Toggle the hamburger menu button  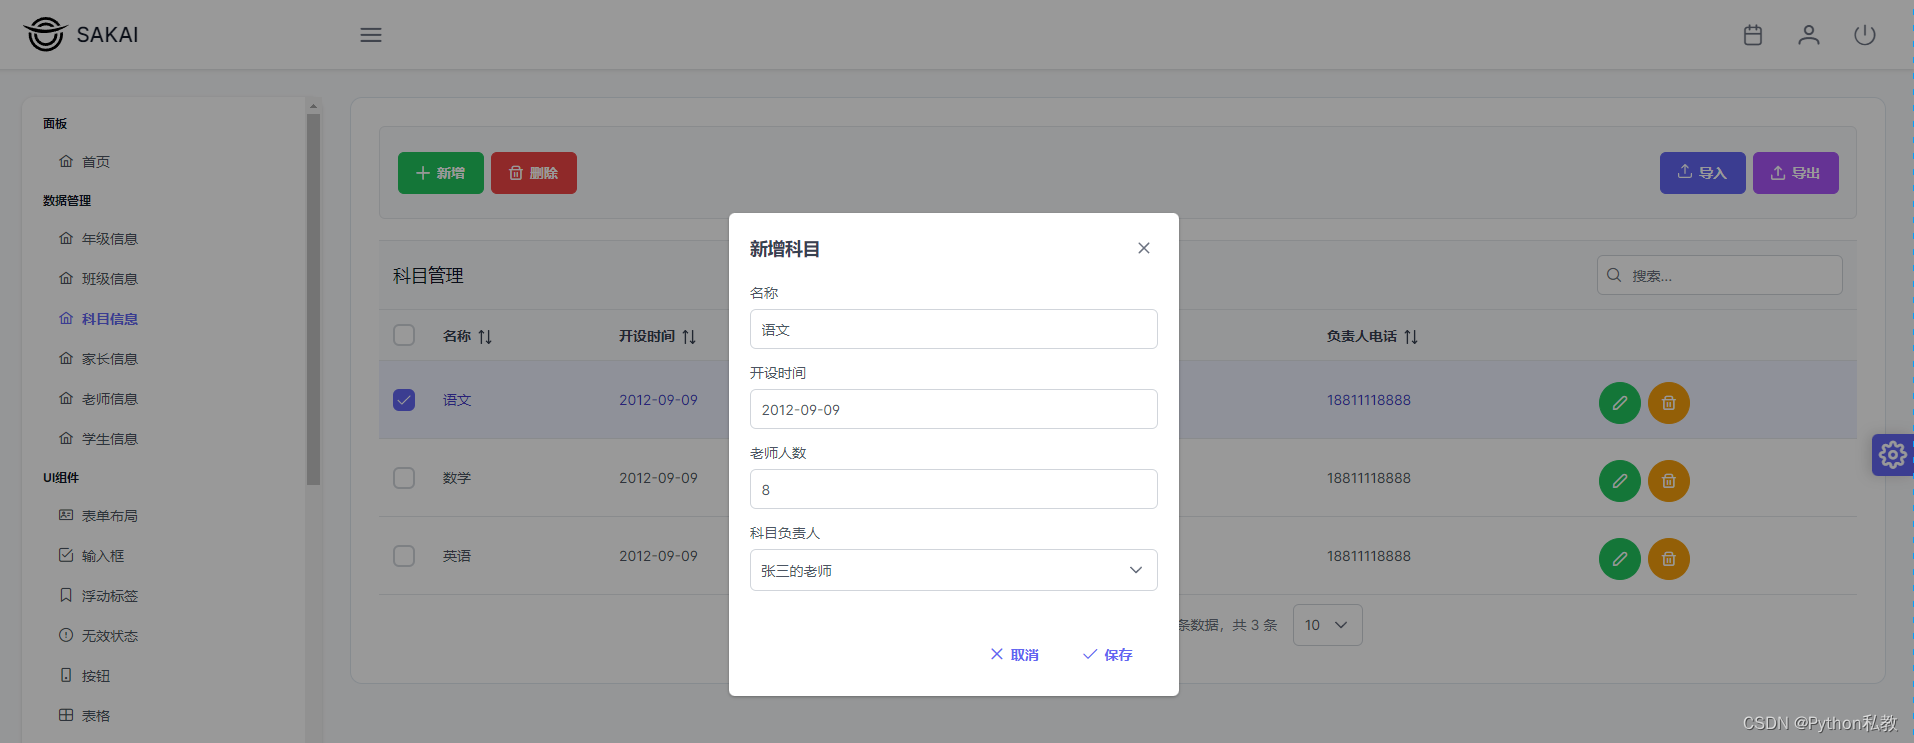point(371,35)
